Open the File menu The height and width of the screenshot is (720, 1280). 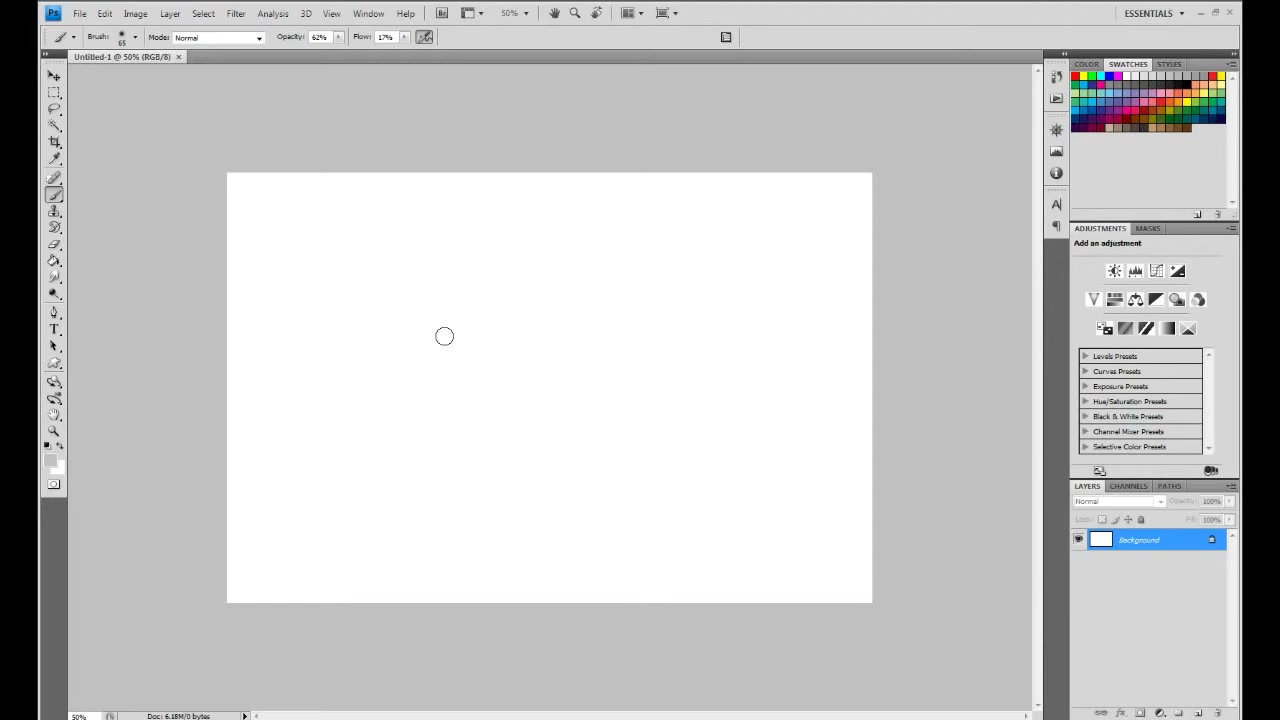point(79,14)
